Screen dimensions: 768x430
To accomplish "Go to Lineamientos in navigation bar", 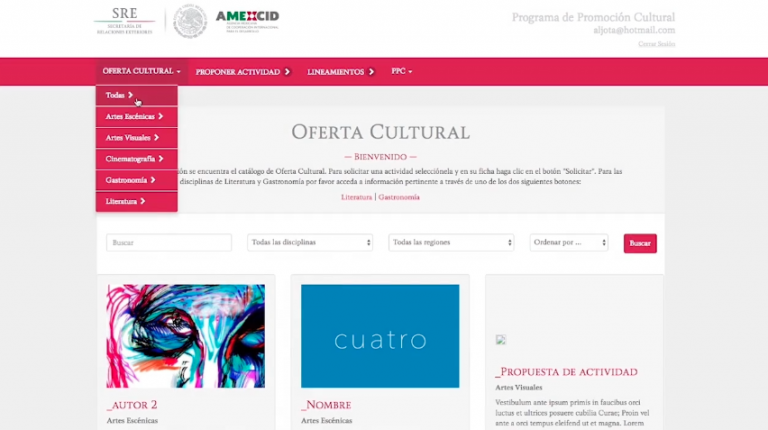I will point(341,72).
